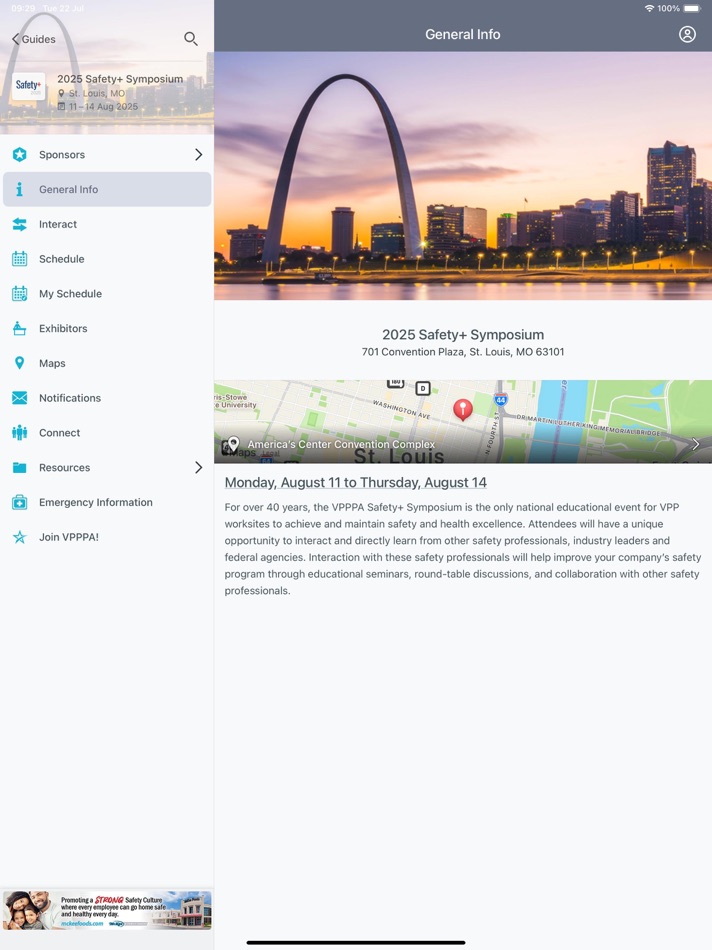Click the 2025 Safety+ Symposium sidebar title
712x950 pixels.
(x=120, y=79)
